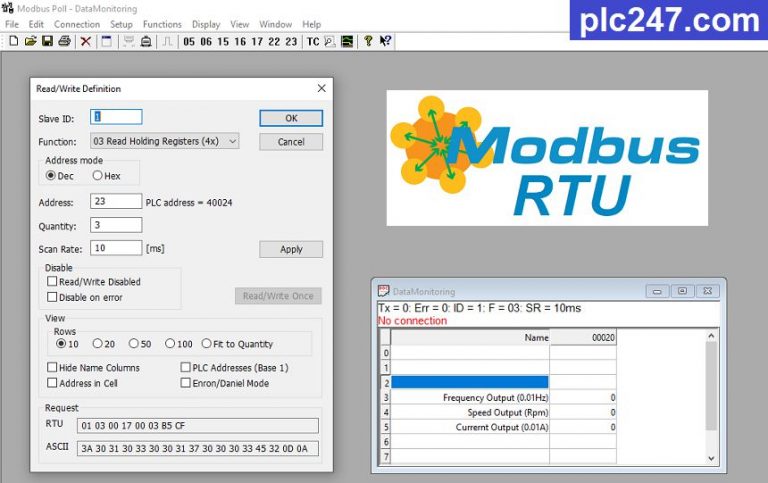
Task: Click function 05 write single coil
Action: tap(189, 42)
